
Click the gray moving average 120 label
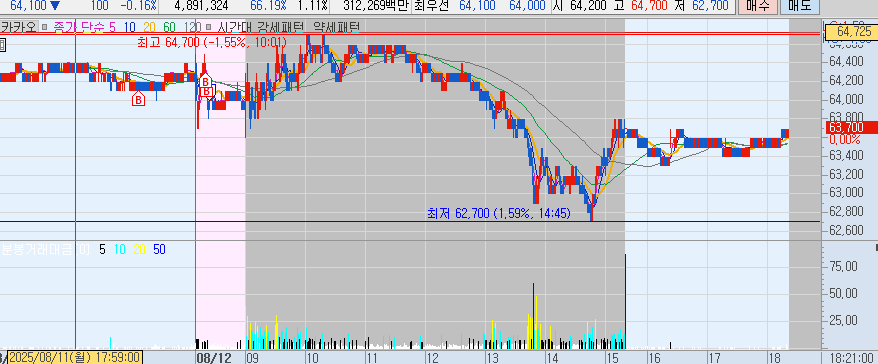(192, 26)
